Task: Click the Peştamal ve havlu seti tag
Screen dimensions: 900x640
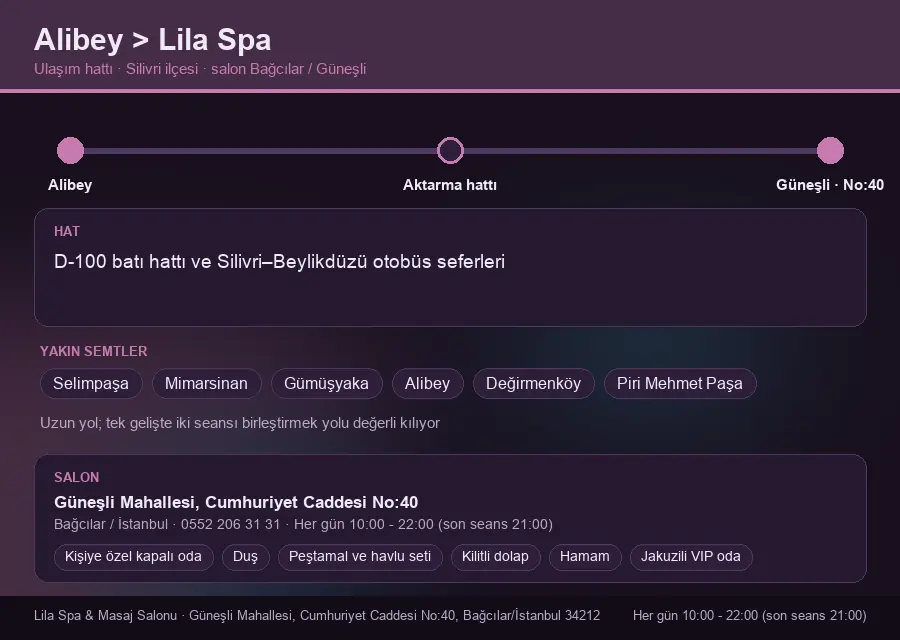Action: tap(360, 557)
